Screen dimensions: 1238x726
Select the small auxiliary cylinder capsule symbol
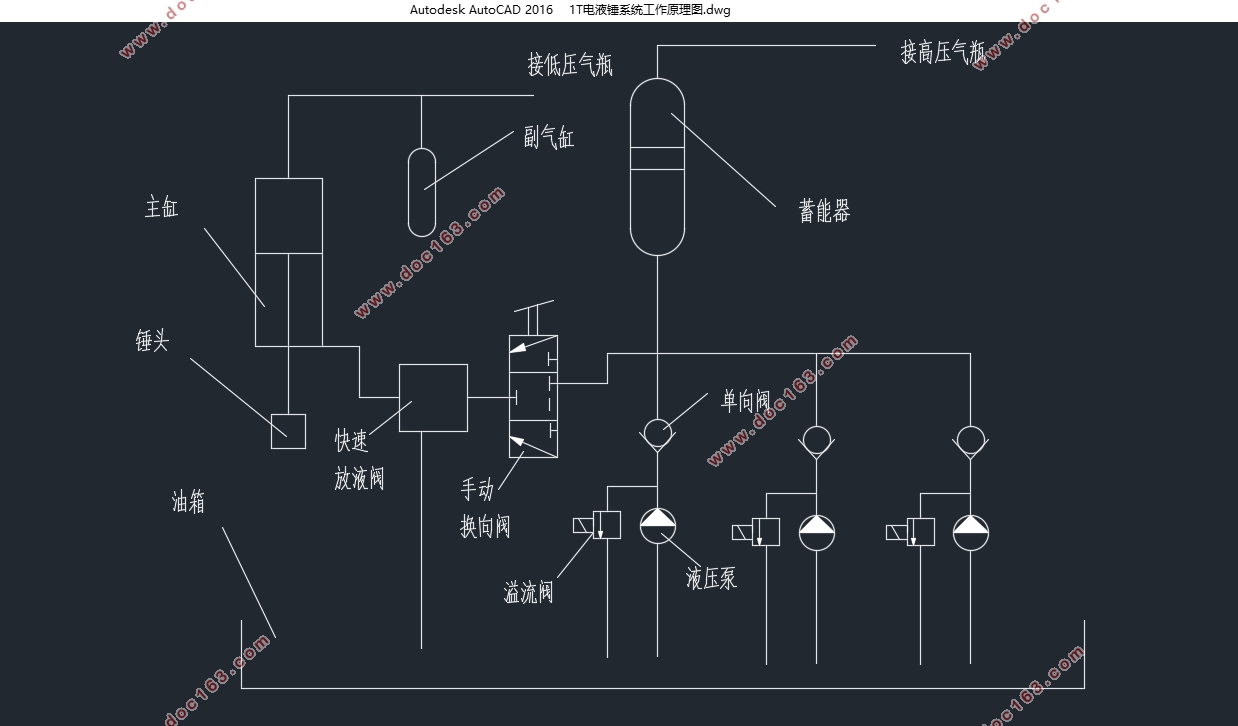[x=423, y=192]
